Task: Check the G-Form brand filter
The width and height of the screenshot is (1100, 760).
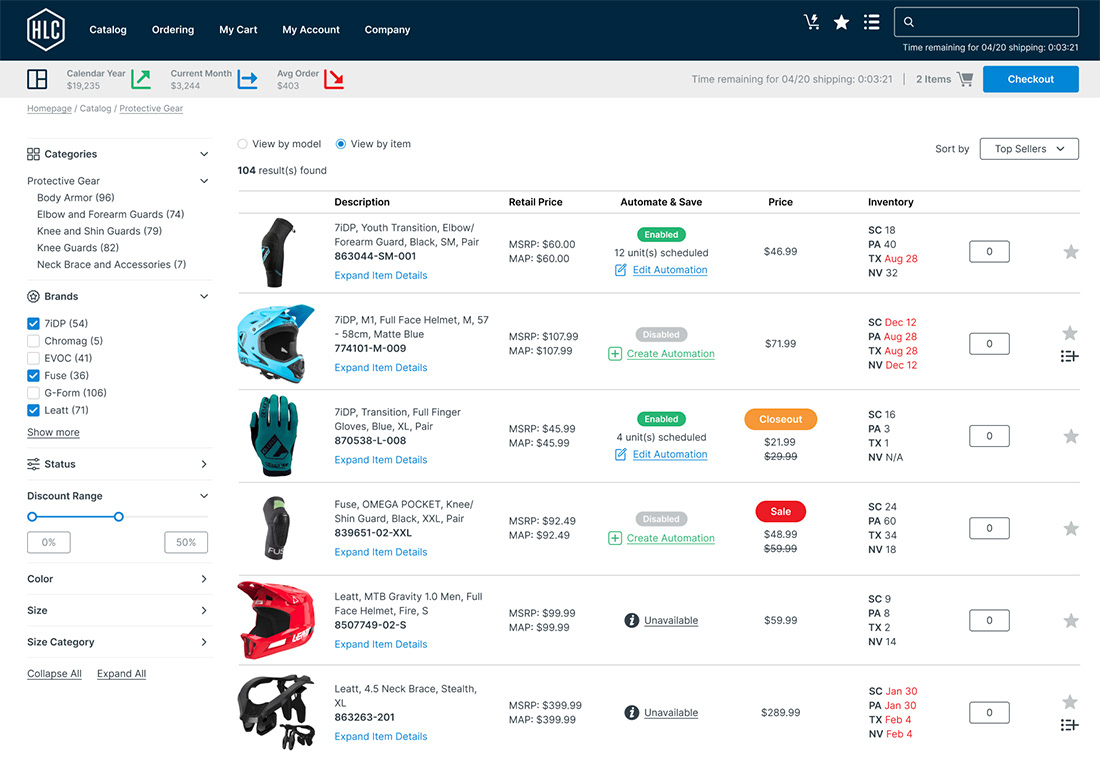Action: pos(33,393)
